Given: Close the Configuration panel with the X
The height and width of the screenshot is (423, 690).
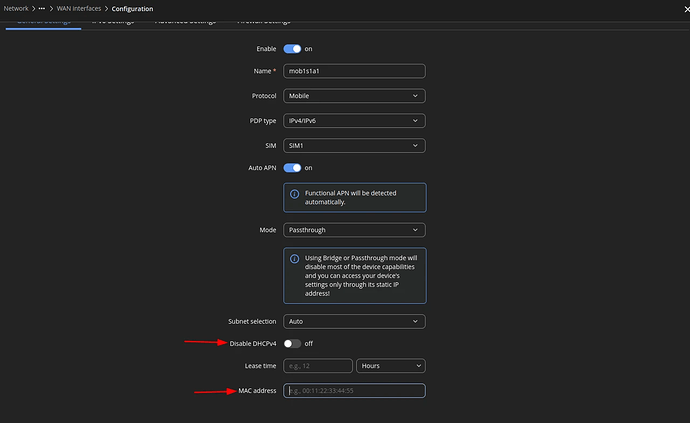Looking at the screenshot, I should [686, 9].
